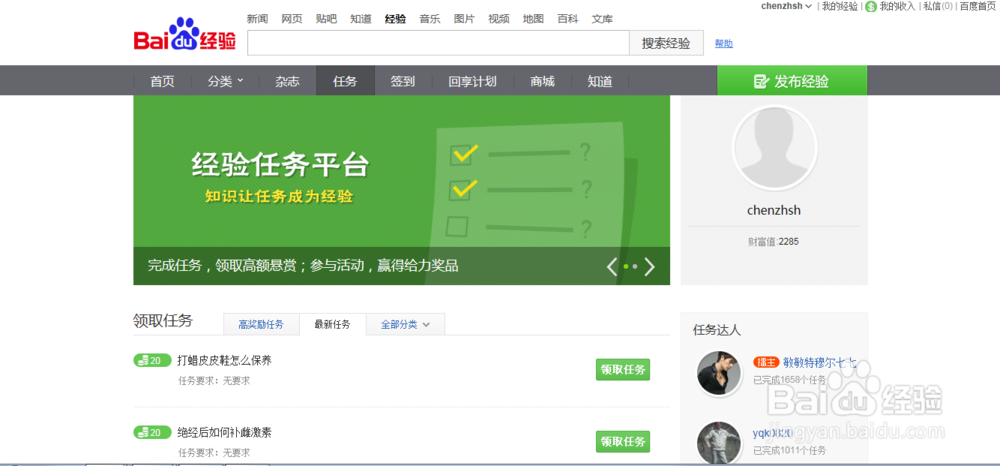The width and height of the screenshot is (1000, 466).
Task: Open the 新闻 top link
Action: click(257, 19)
